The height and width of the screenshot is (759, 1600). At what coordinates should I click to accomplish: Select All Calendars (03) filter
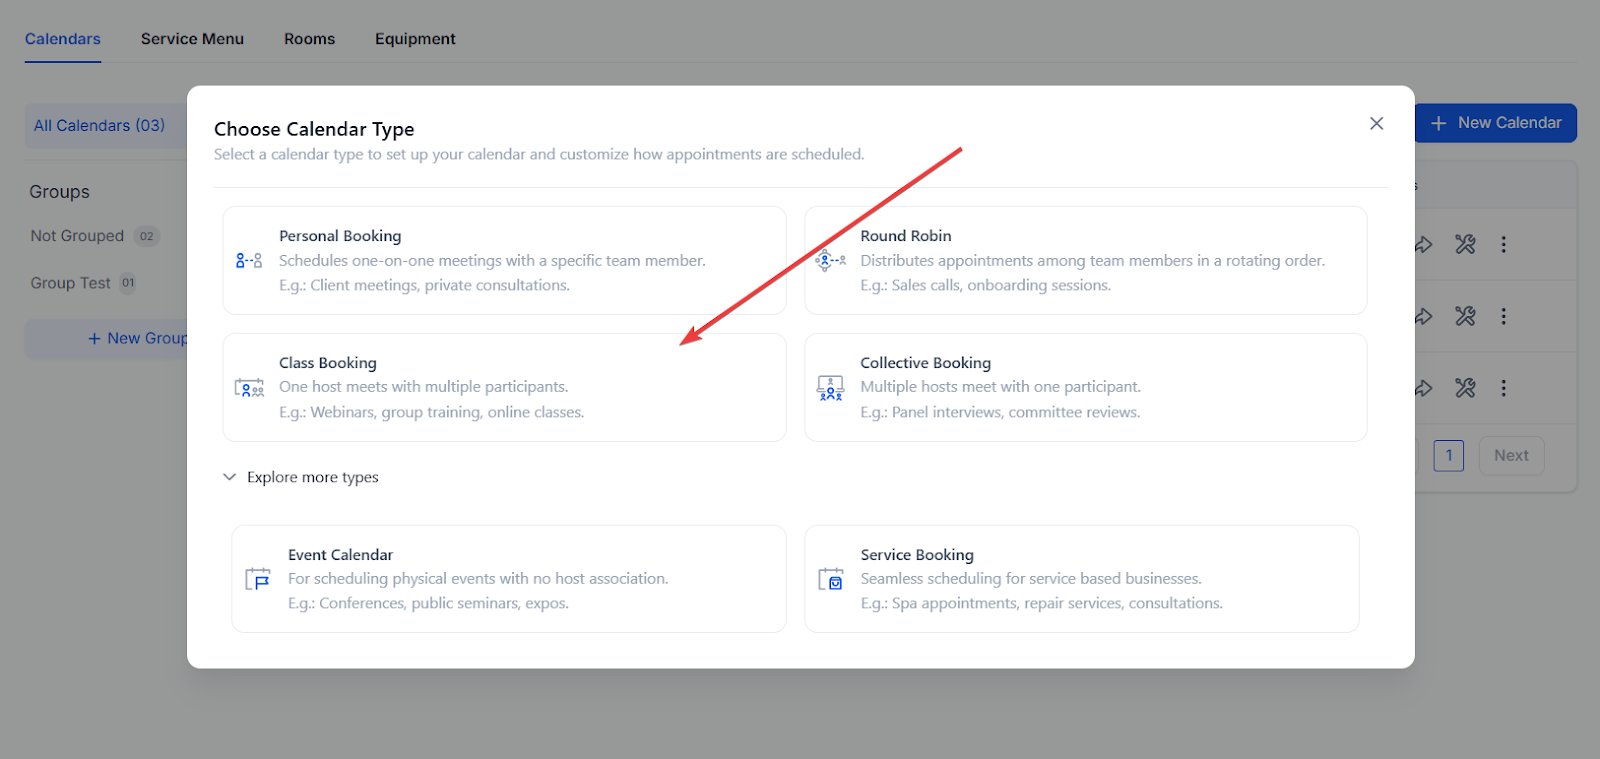106,125
